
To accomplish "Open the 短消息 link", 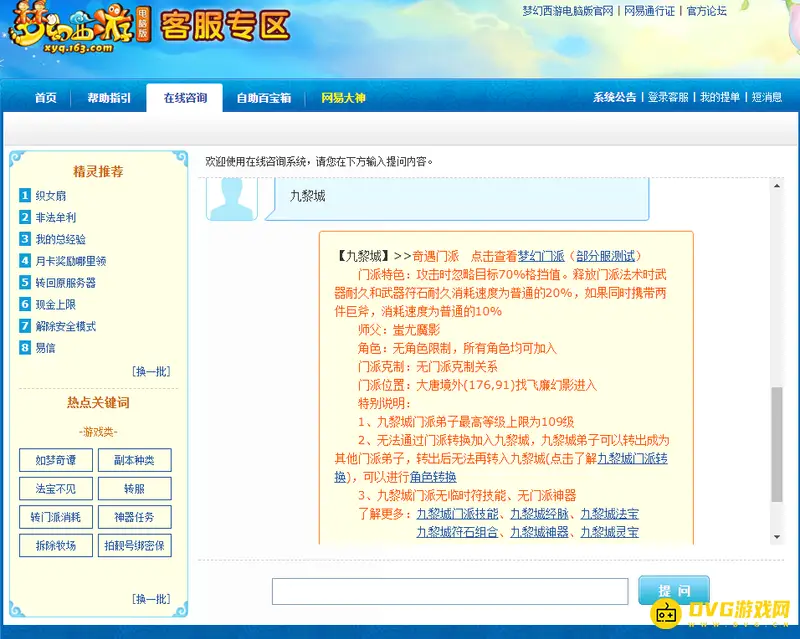I will point(766,97).
